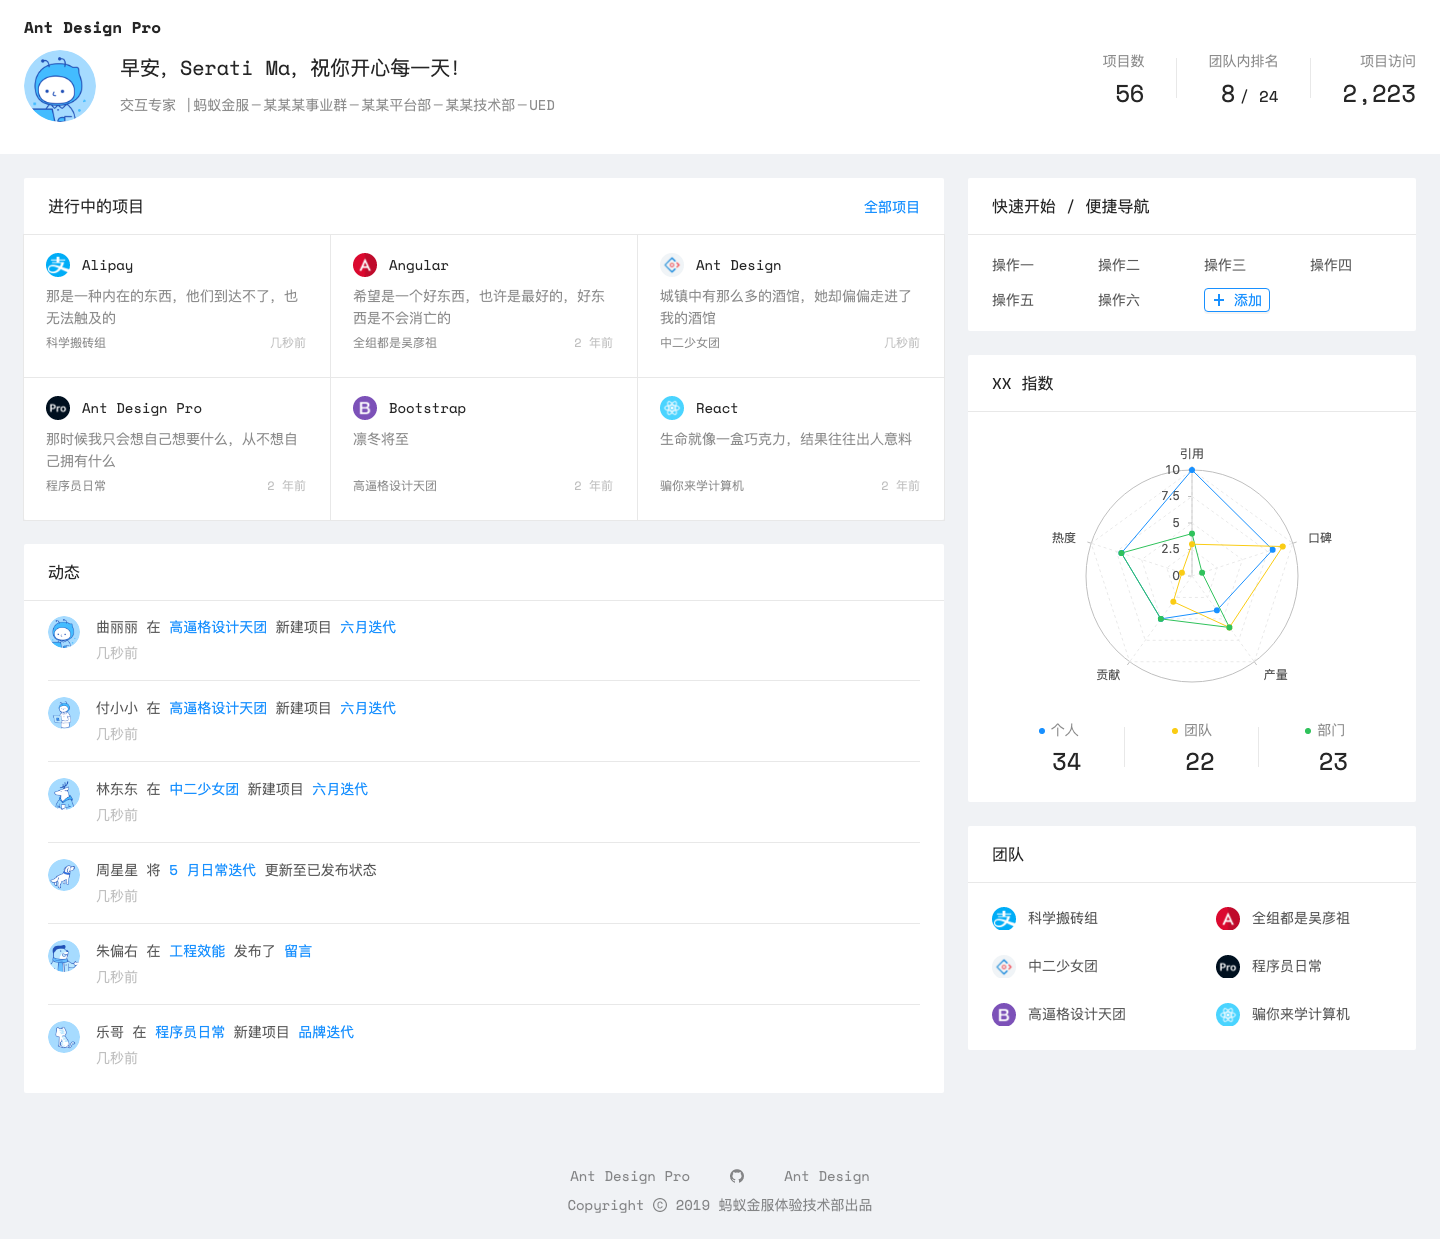Click 曲丽丽's activity avatar
1440x1239 pixels.
click(64, 632)
